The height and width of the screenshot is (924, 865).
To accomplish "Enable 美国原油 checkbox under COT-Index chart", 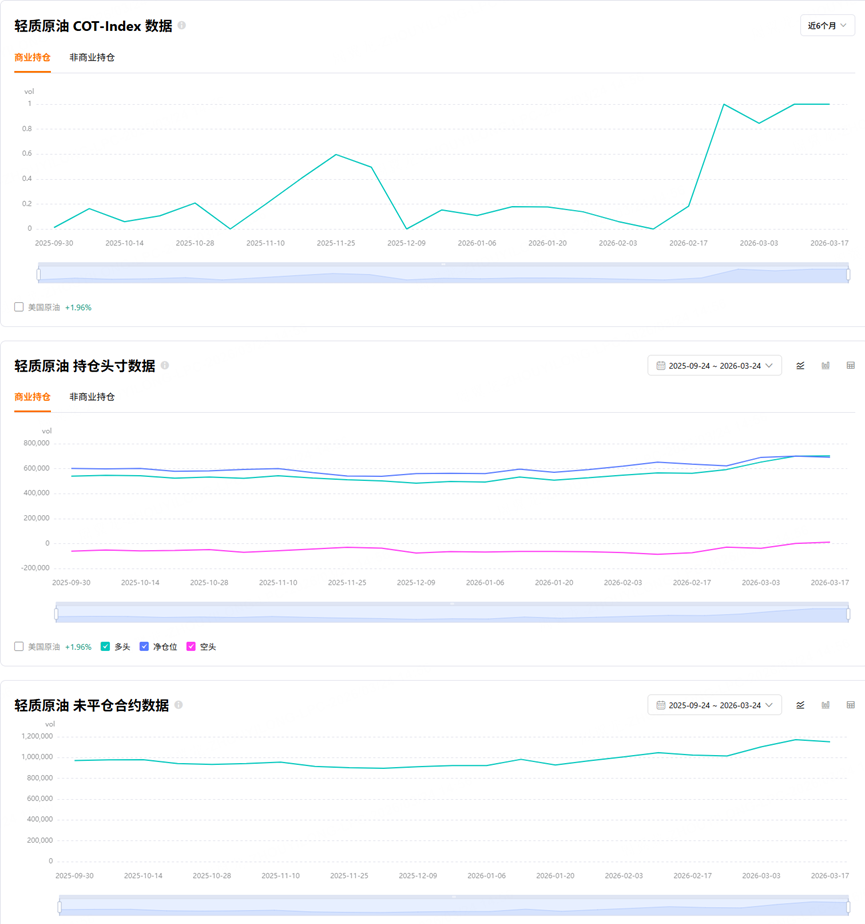I will (19, 307).
